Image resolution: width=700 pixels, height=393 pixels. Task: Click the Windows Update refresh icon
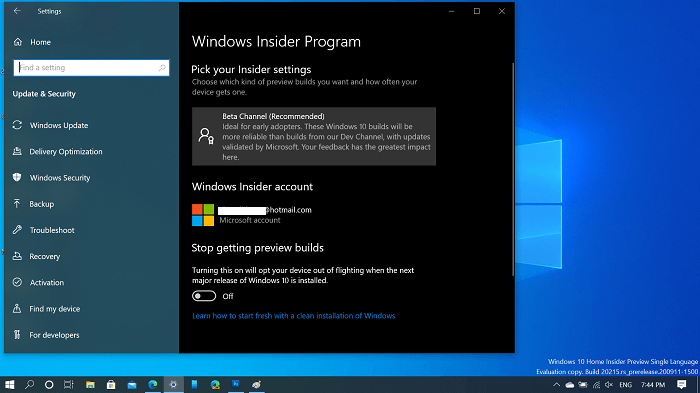click(x=17, y=125)
